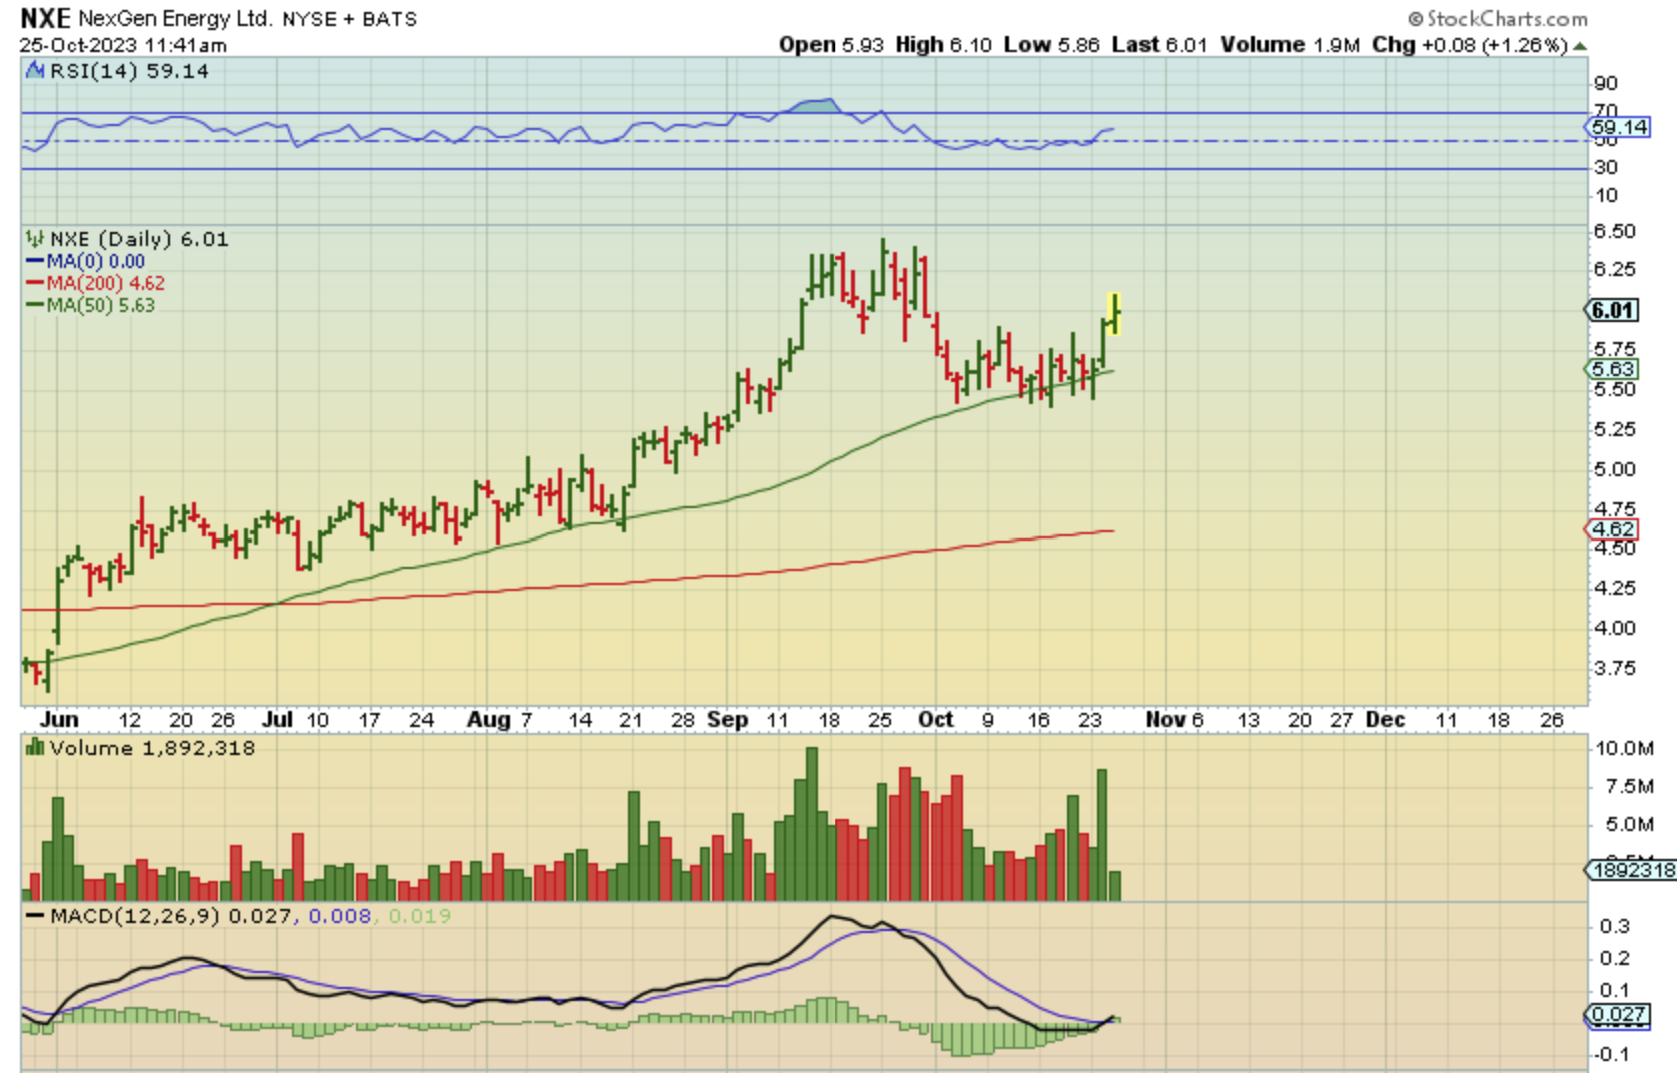Image resolution: width=1677 pixels, height=1074 pixels.
Task: Click the 30 label on RSI axis
Action: coord(1606,167)
